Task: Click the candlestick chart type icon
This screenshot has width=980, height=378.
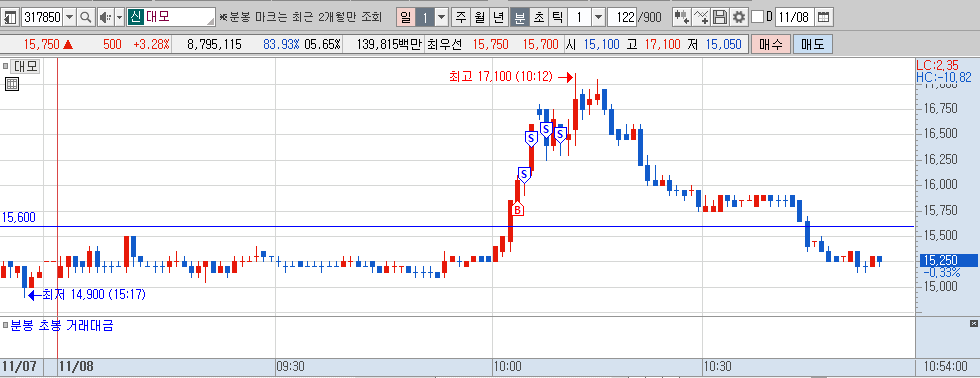Action: [681, 17]
